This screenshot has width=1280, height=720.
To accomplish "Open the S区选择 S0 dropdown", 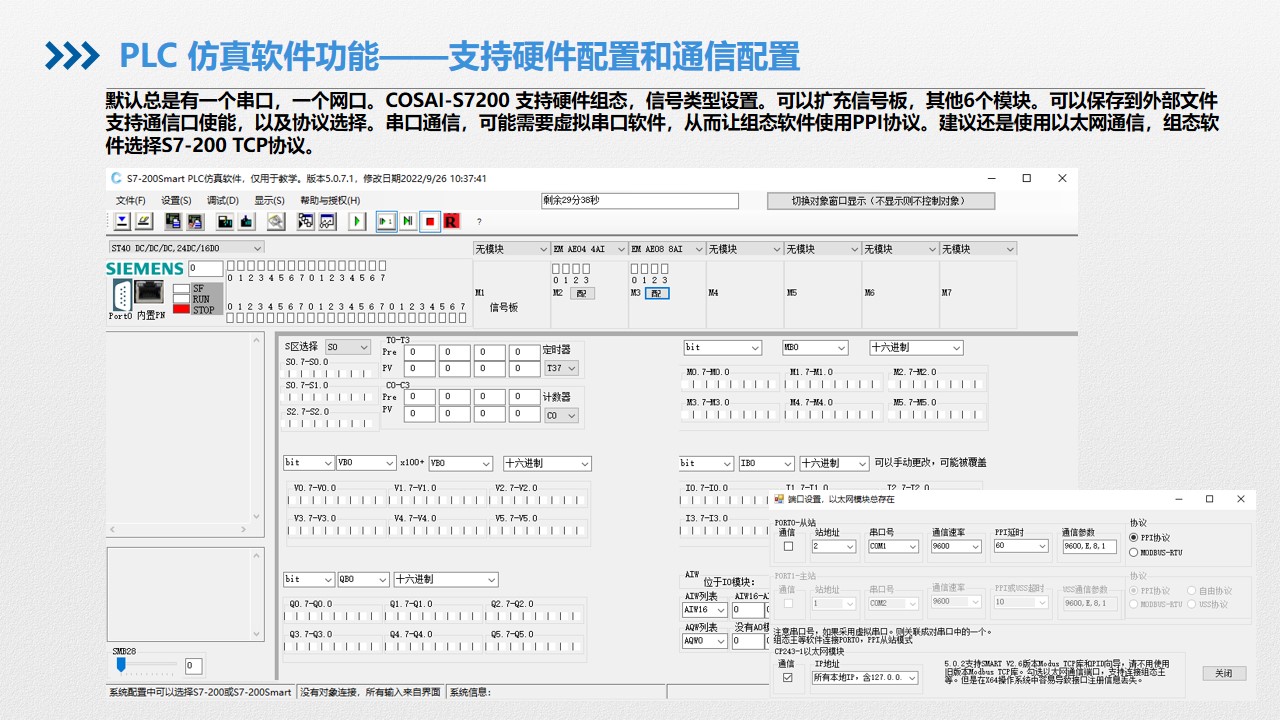I will point(348,347).
